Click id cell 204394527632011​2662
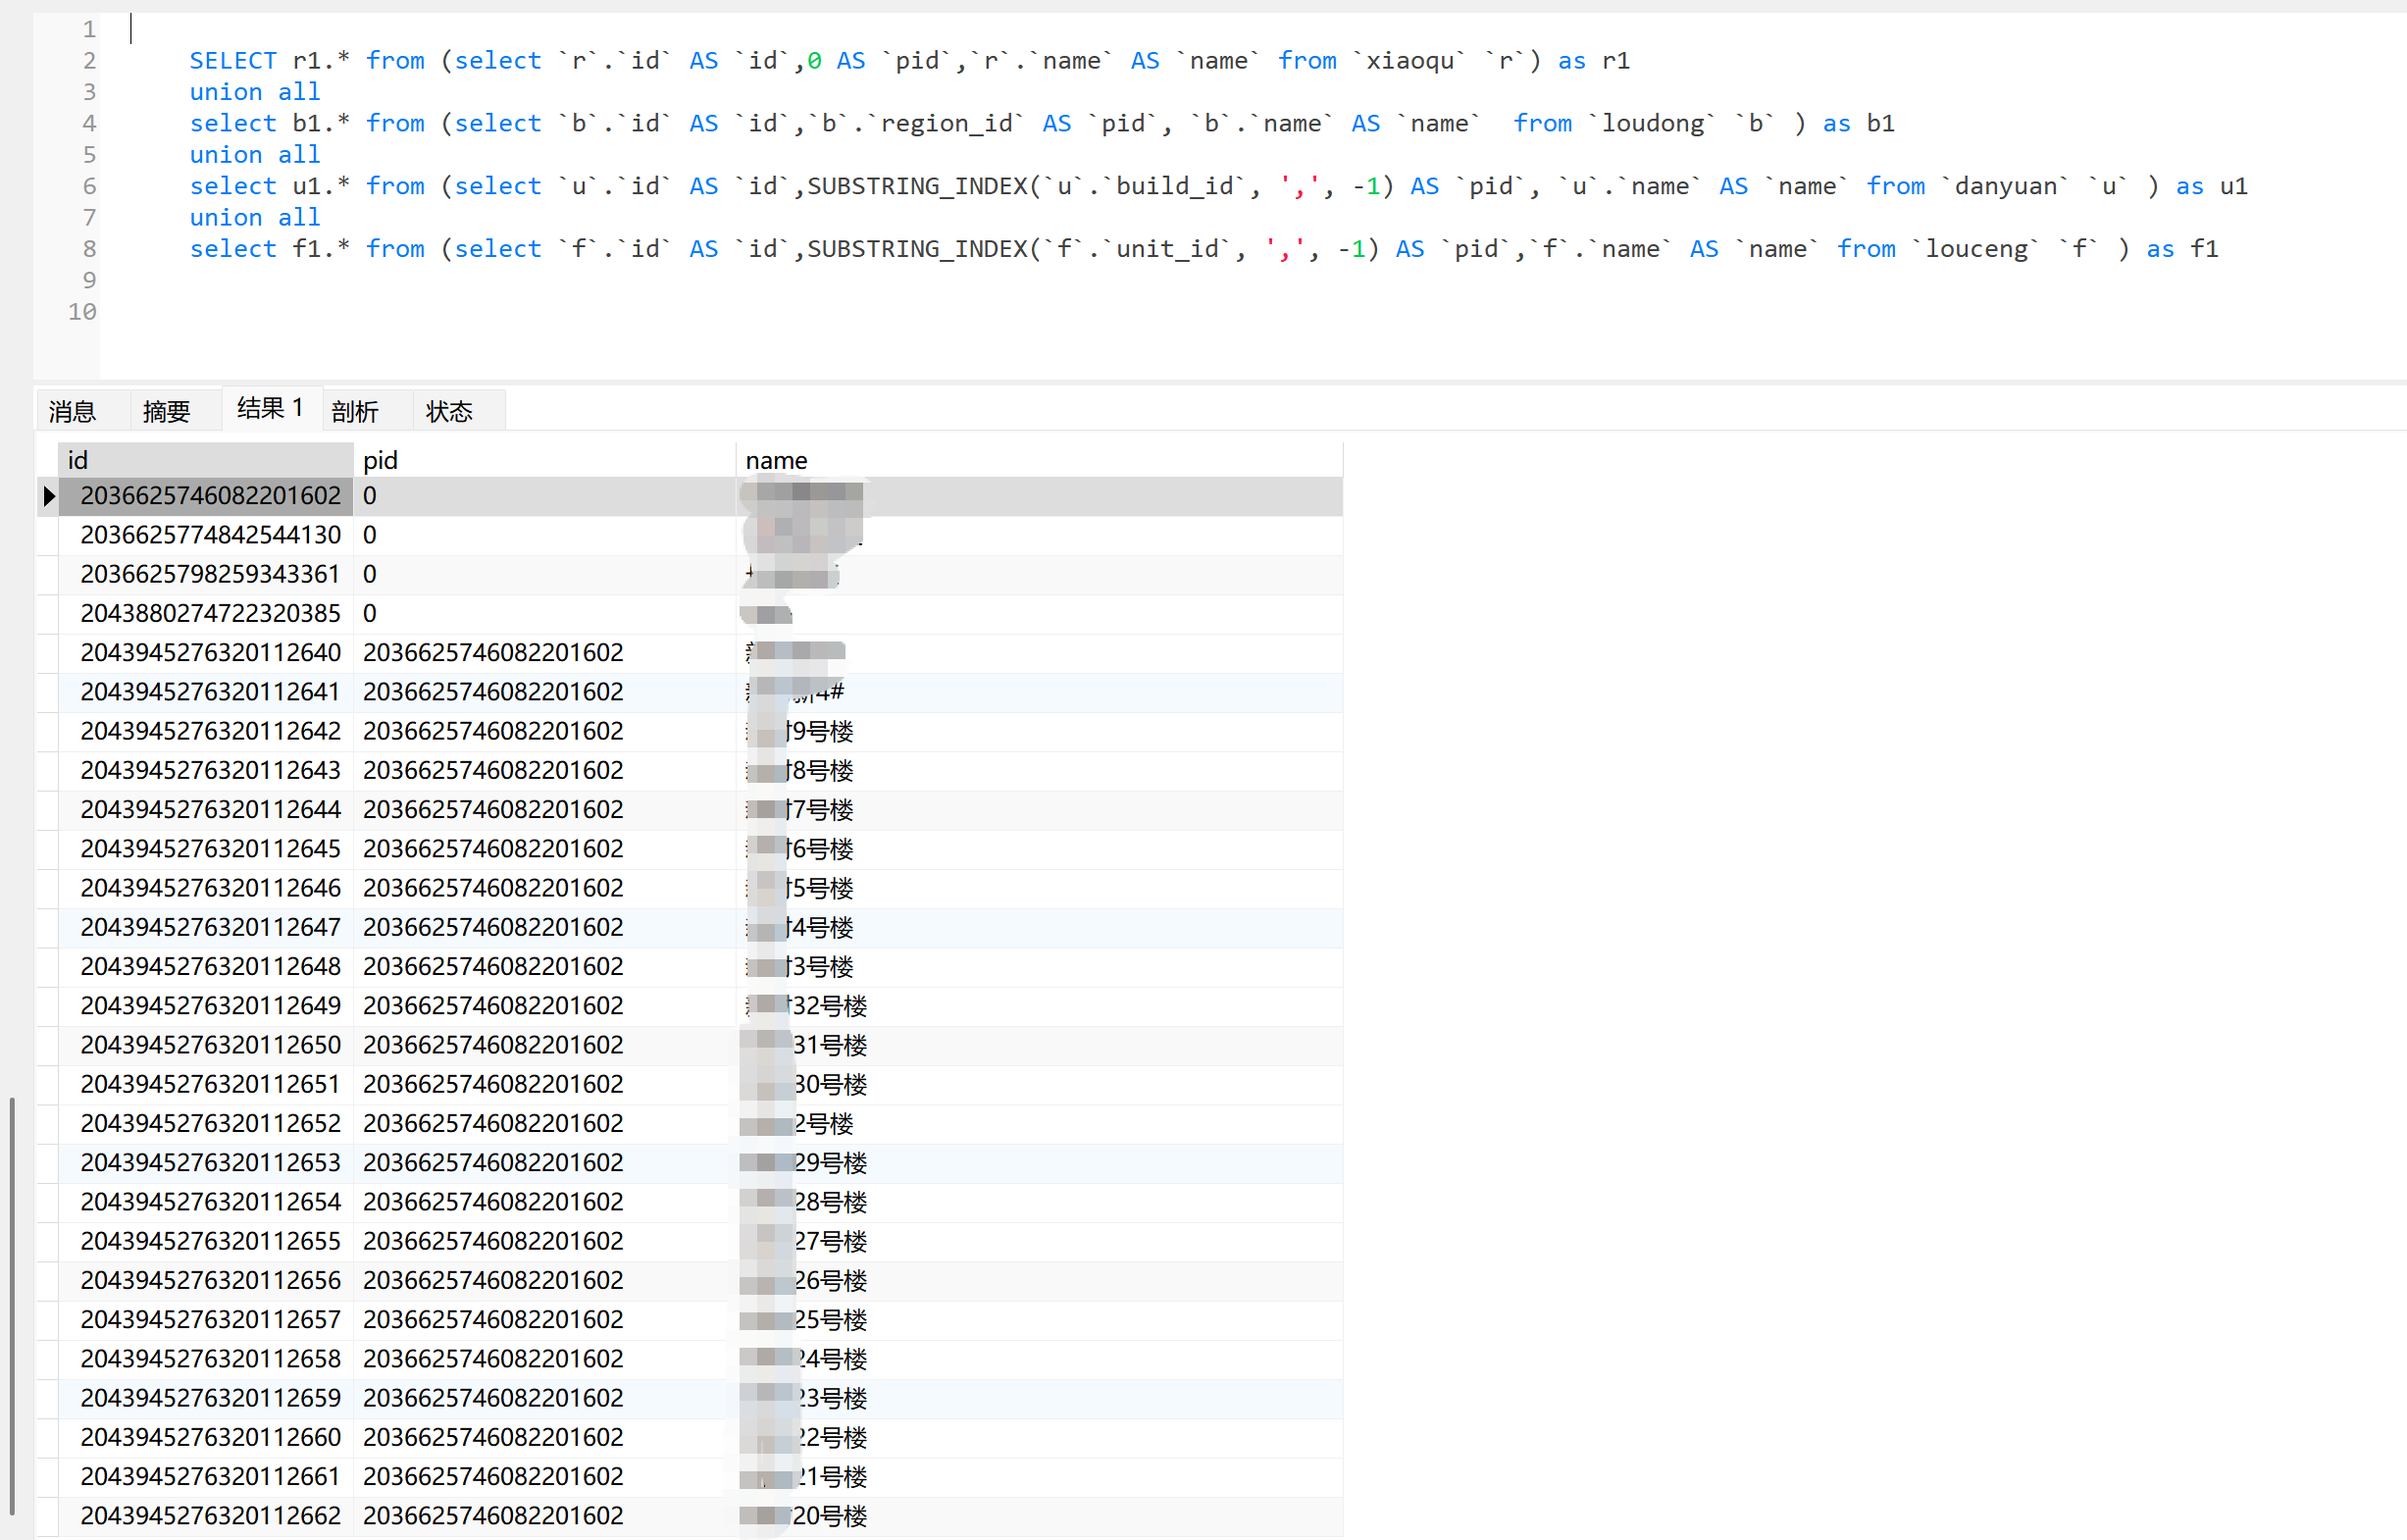The image size is (2407, 1540). tap(210, 1515)
